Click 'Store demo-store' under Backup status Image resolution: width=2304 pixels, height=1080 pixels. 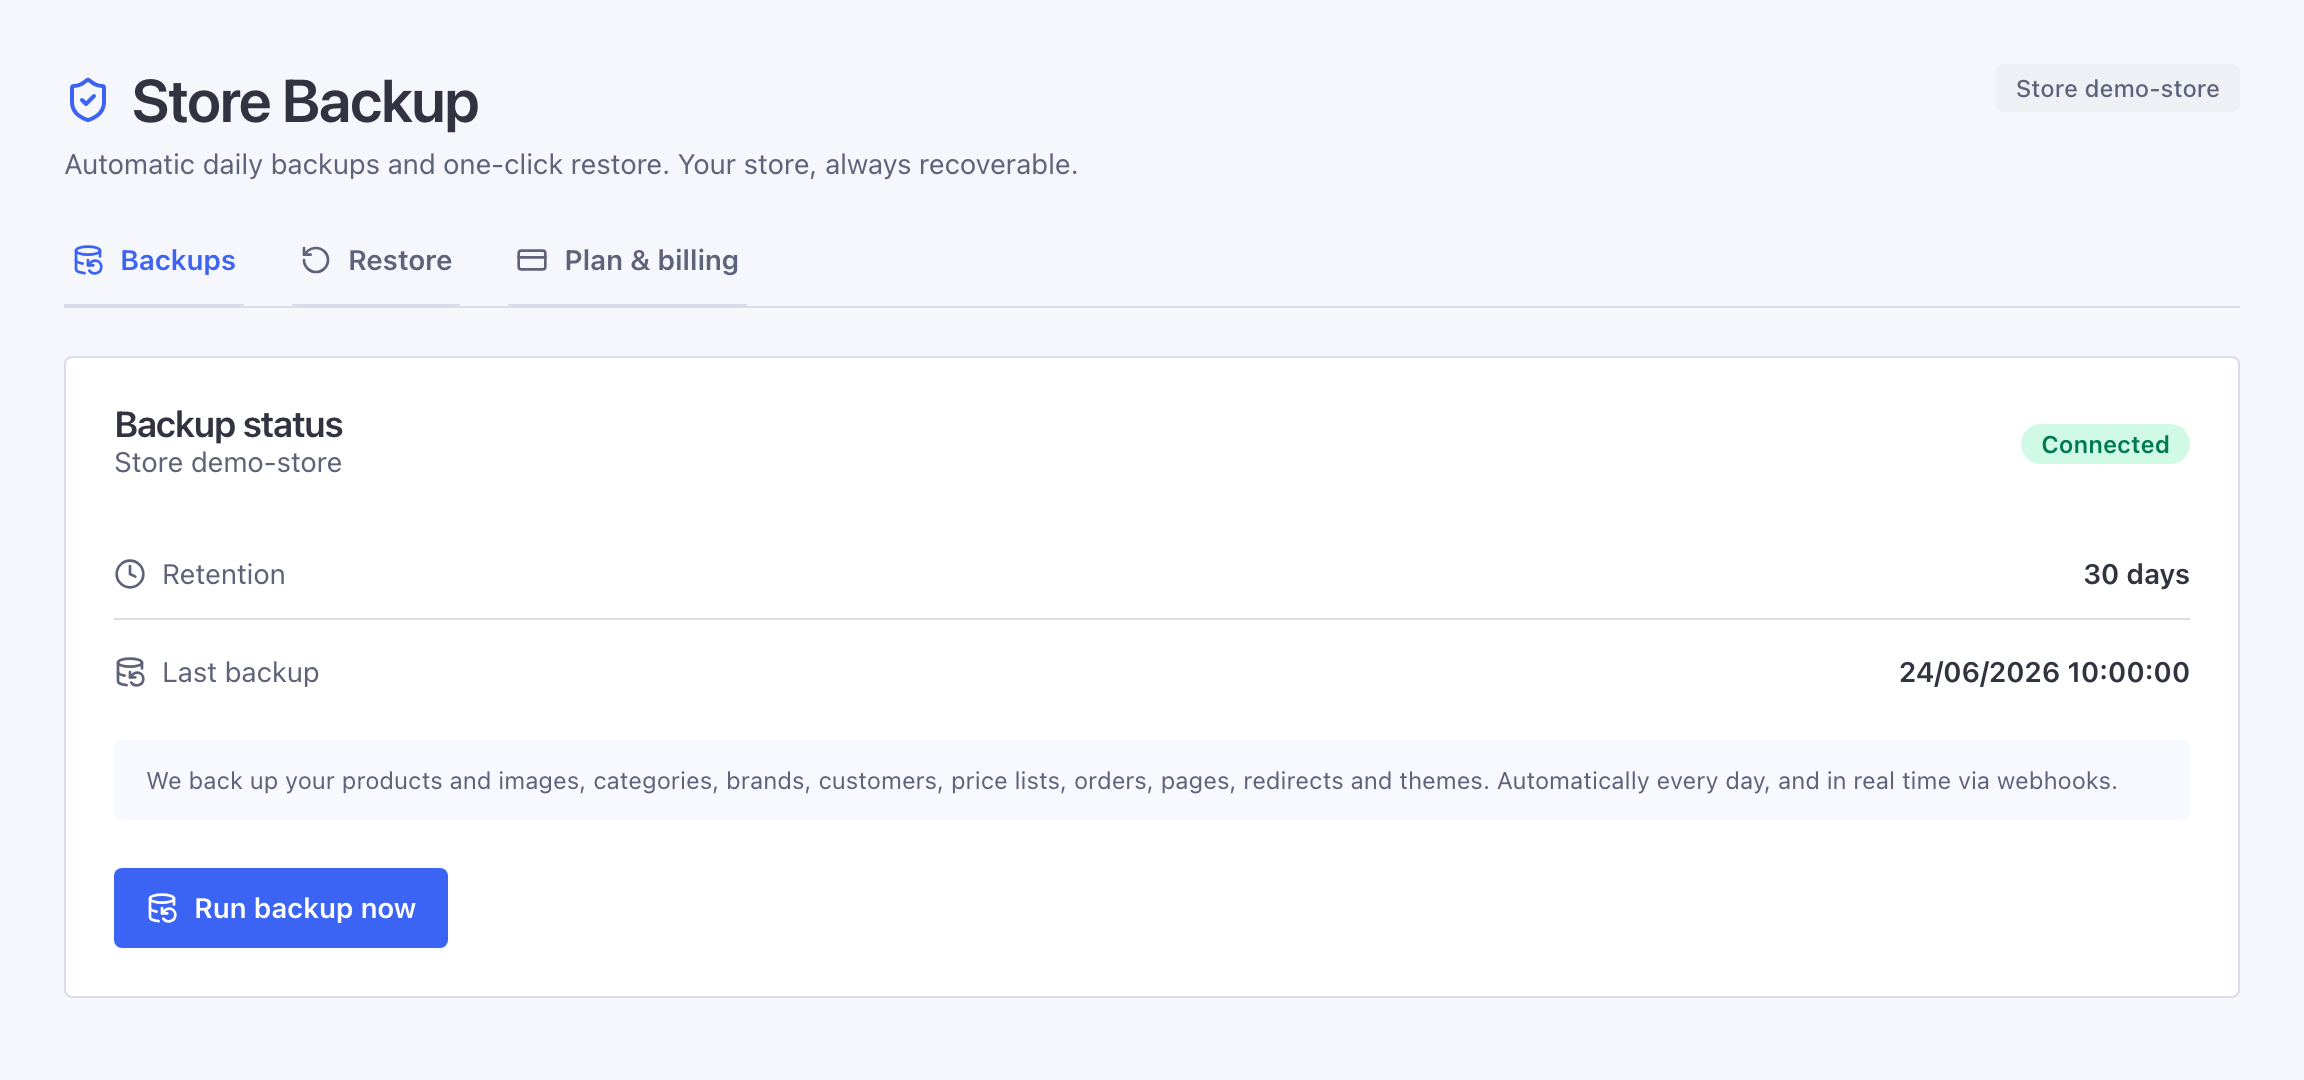228,463
